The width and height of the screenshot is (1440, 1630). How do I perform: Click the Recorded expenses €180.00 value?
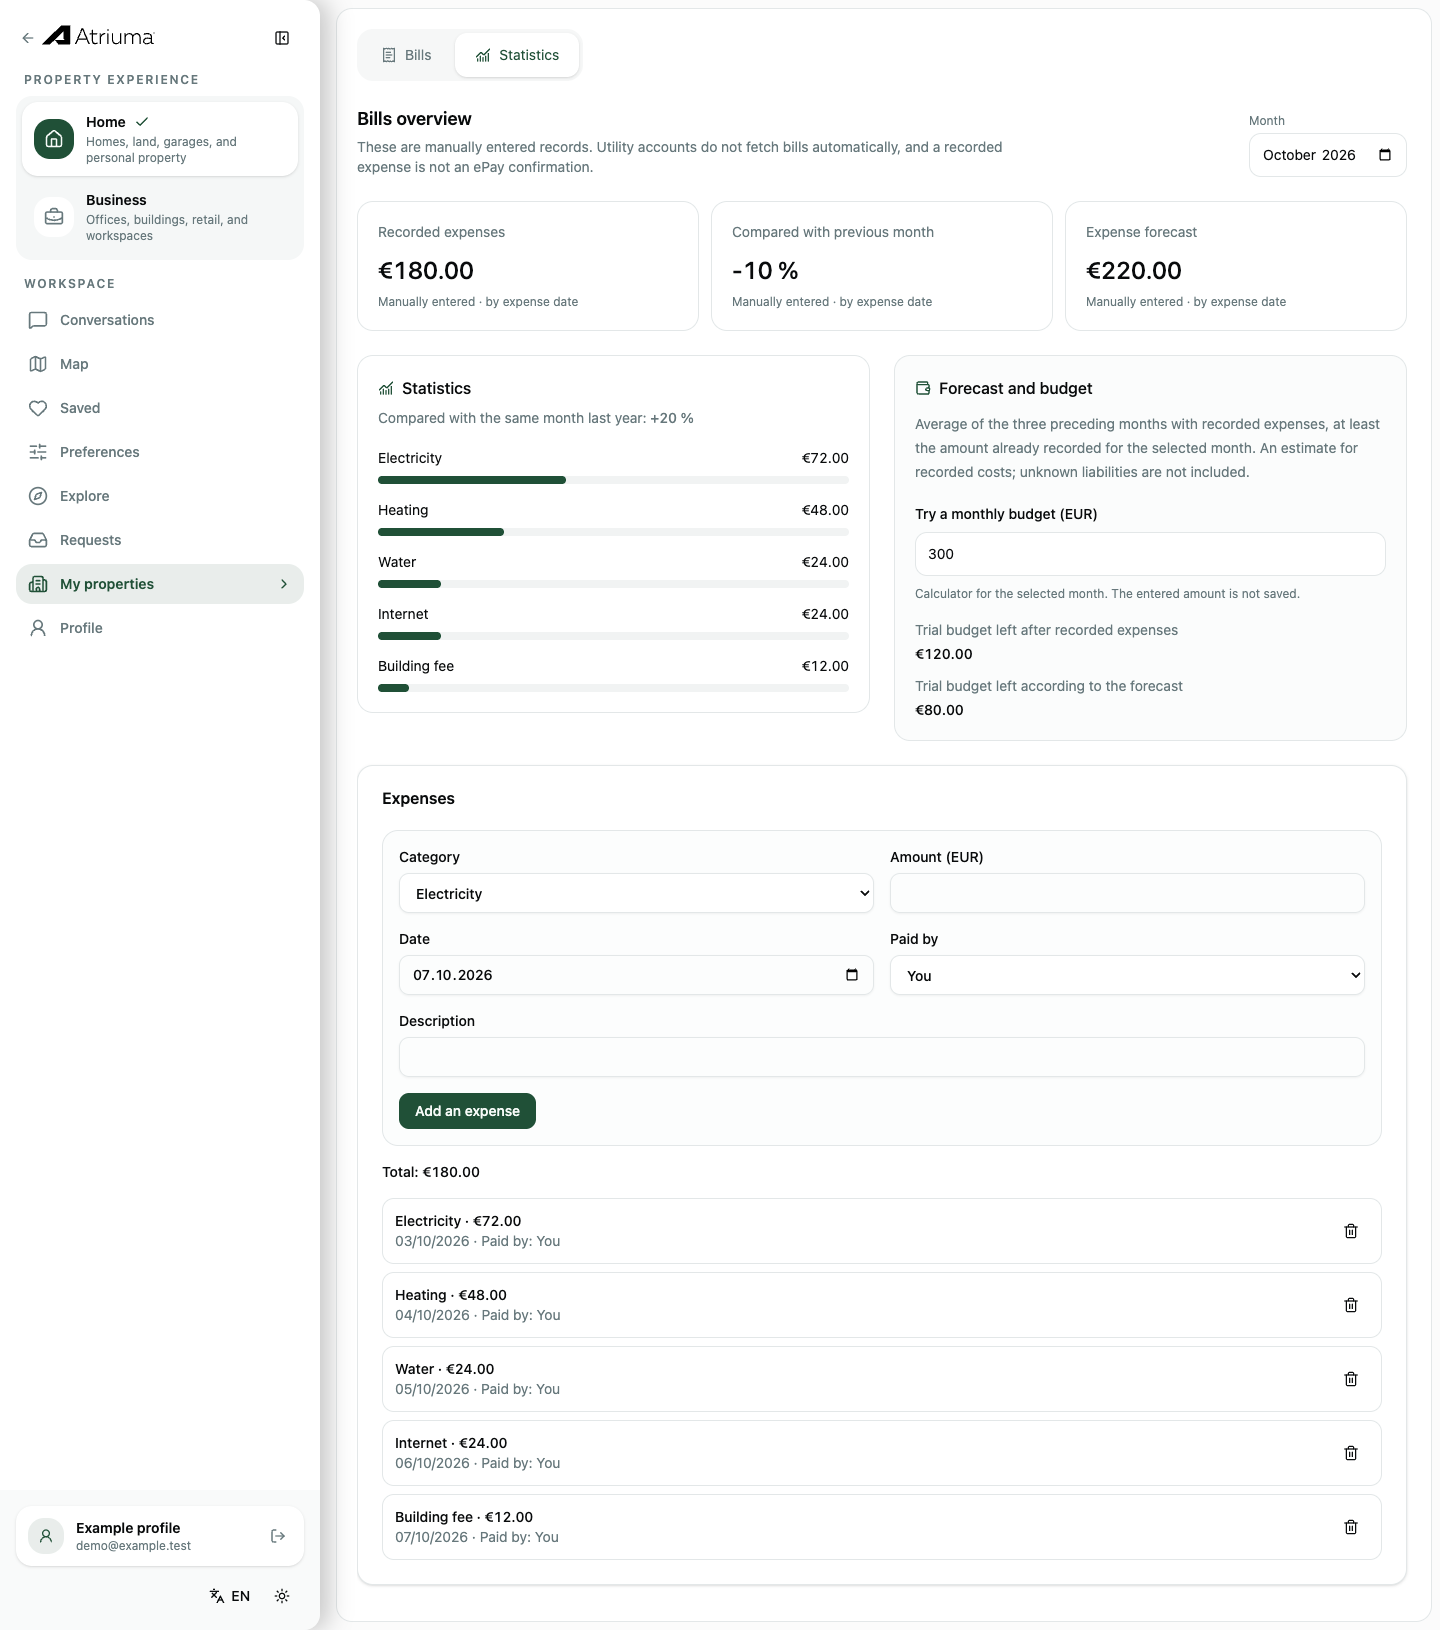click(426, 271)
